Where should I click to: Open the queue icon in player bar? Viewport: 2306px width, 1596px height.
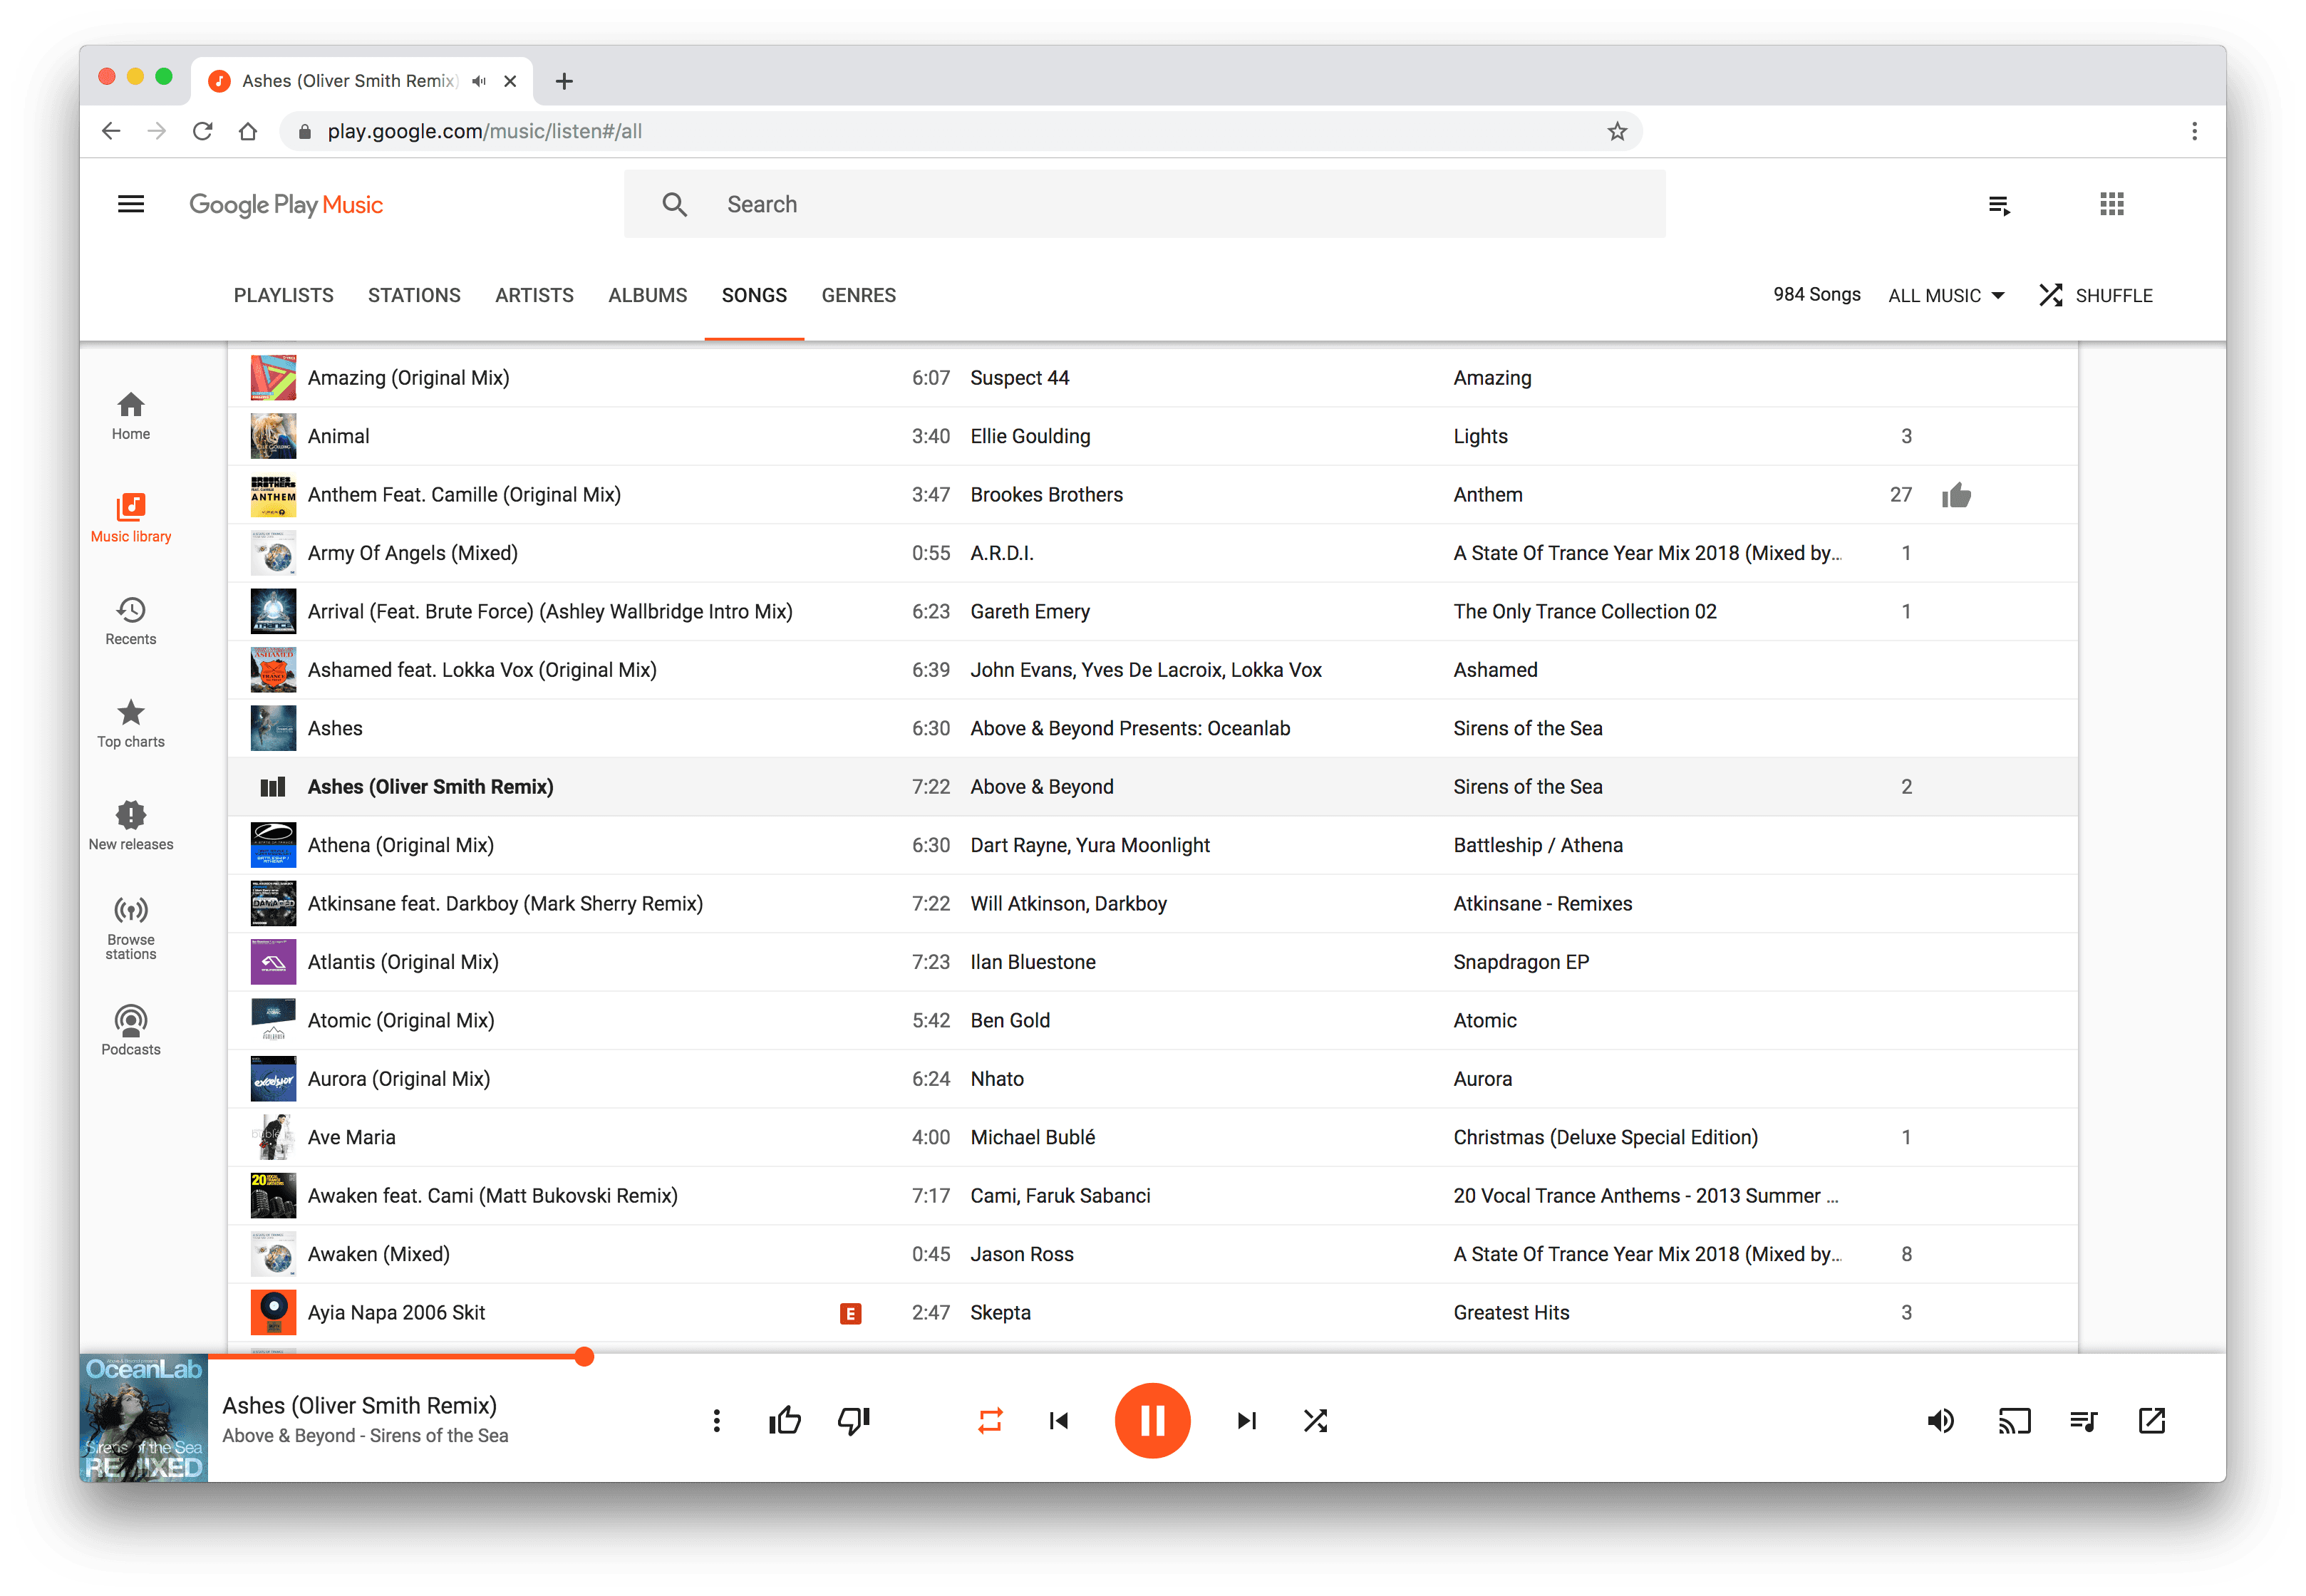click(x=2083, y=1420)
